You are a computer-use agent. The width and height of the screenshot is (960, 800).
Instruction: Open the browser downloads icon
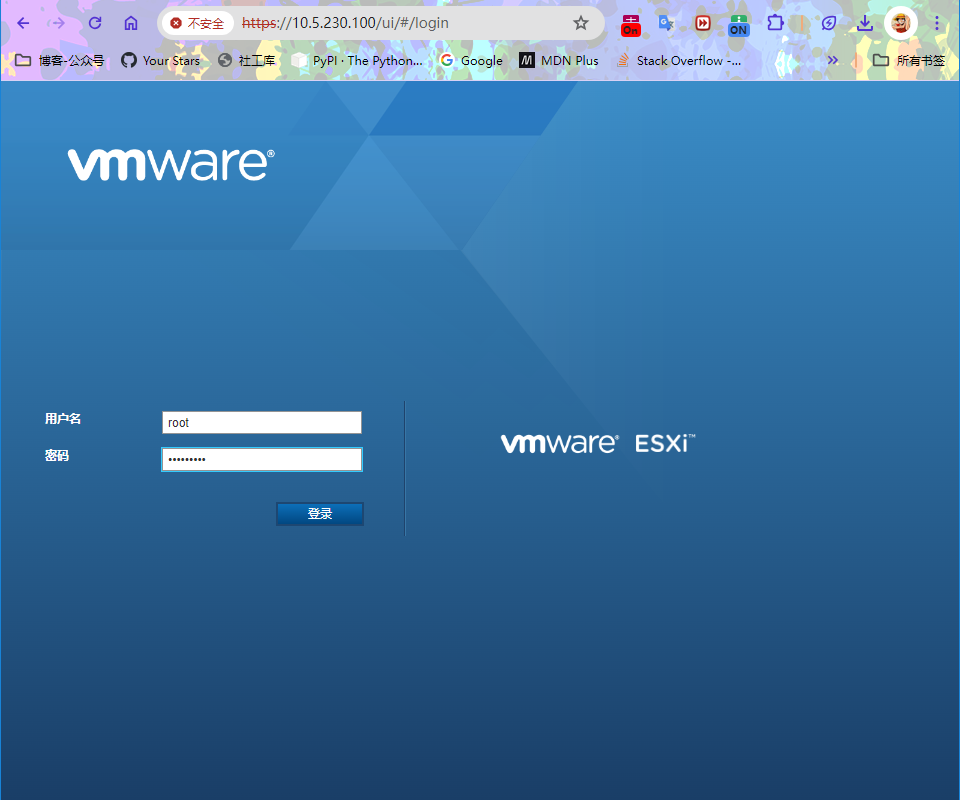point(864,23)
